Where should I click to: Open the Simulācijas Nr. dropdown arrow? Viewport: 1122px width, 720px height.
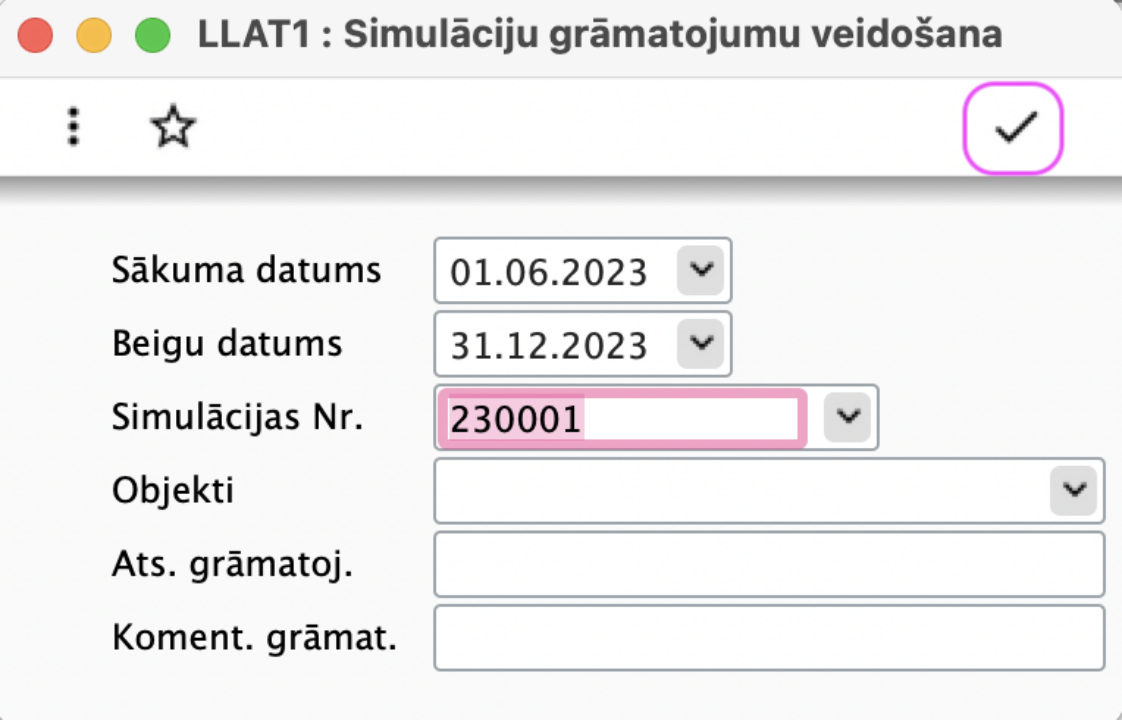click(x=848, y=417)
